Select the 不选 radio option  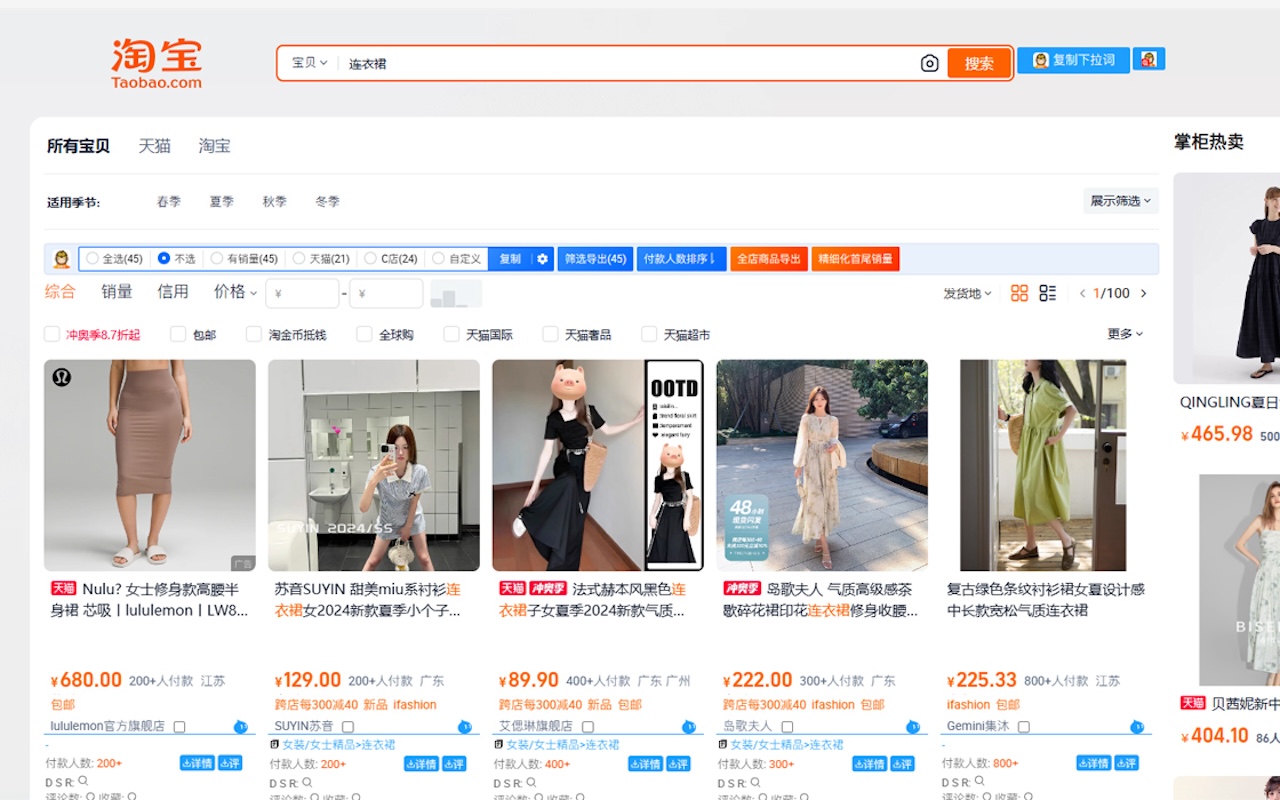(163, 258)
